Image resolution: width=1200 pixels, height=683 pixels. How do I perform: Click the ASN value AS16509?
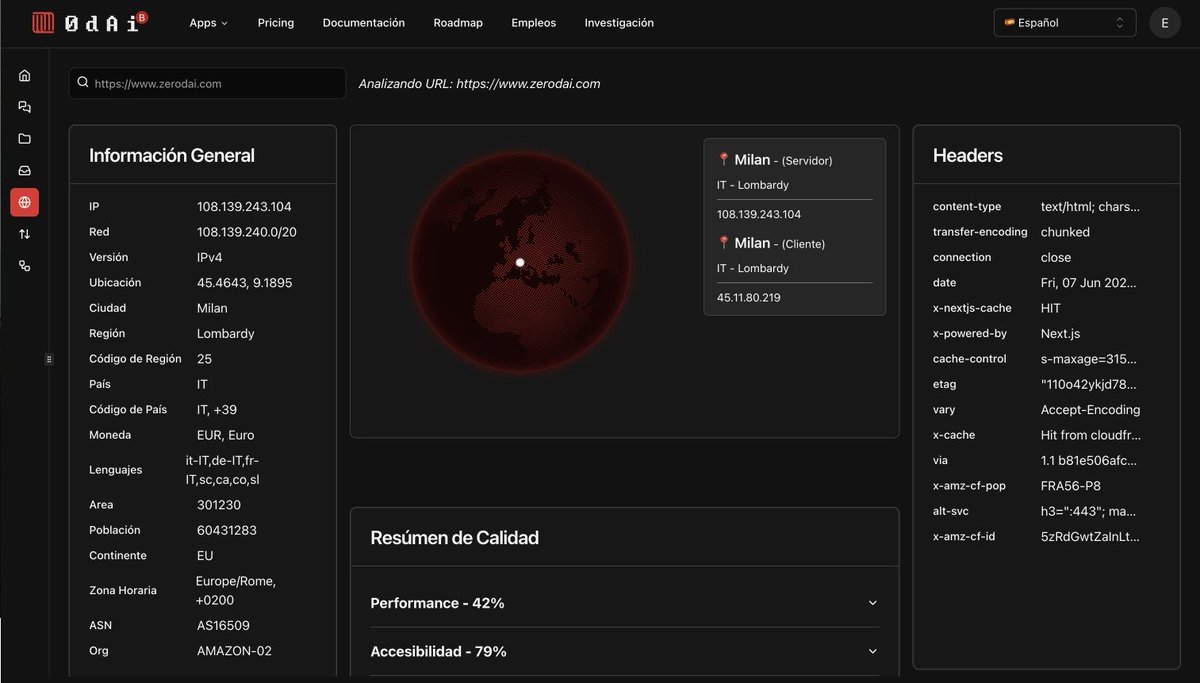click(223, 626)
